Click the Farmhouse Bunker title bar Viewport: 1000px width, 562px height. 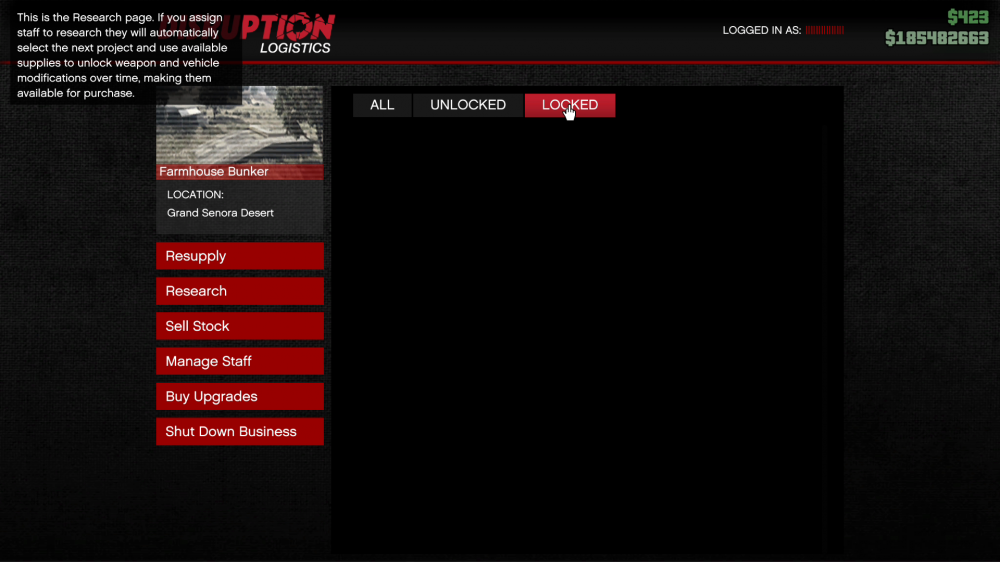coord(239,171)
